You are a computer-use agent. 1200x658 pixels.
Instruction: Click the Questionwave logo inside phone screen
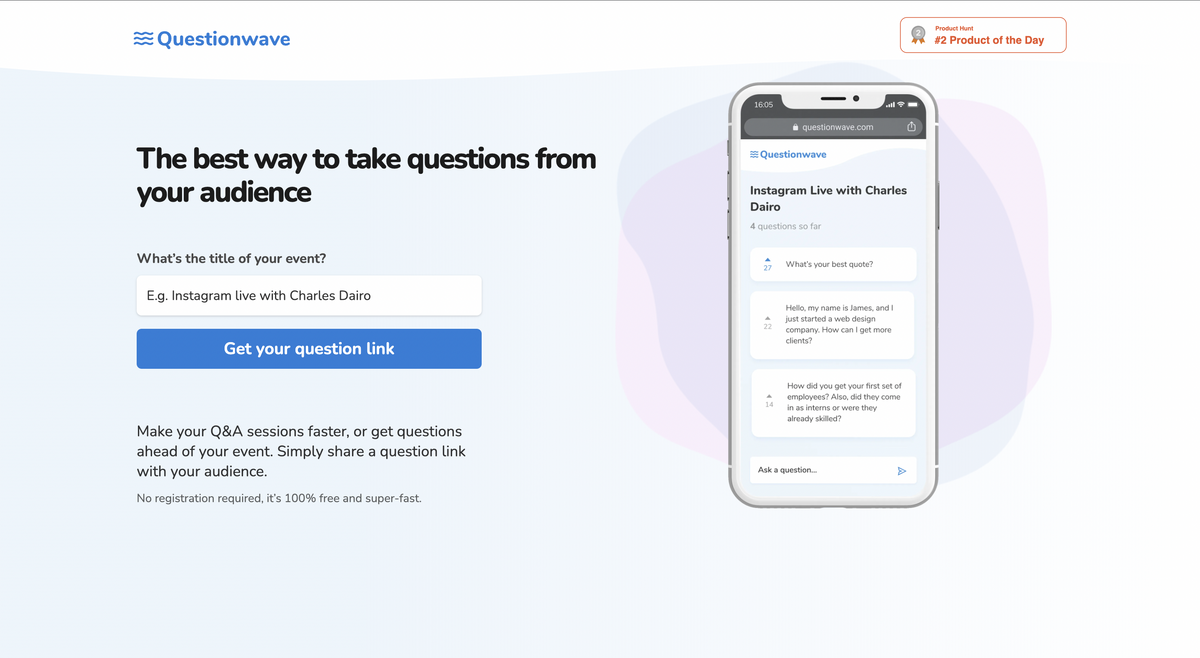click(788, 154)
